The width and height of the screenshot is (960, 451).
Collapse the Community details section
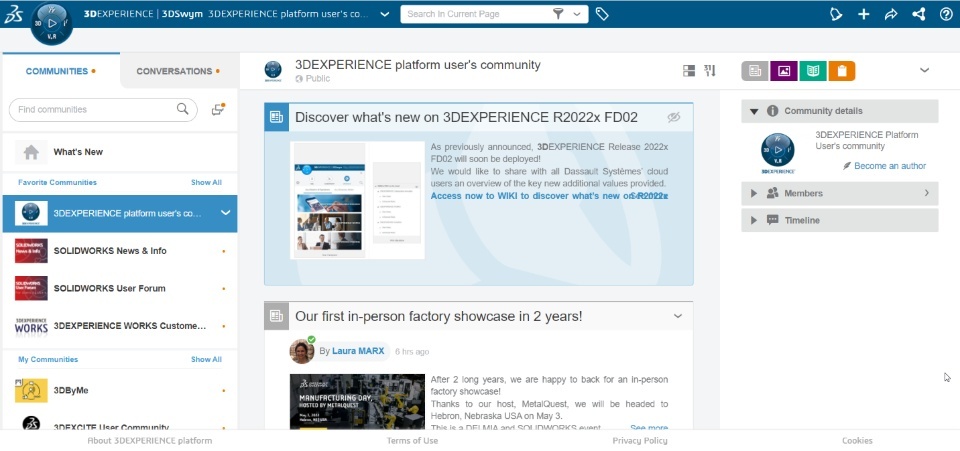754,111
